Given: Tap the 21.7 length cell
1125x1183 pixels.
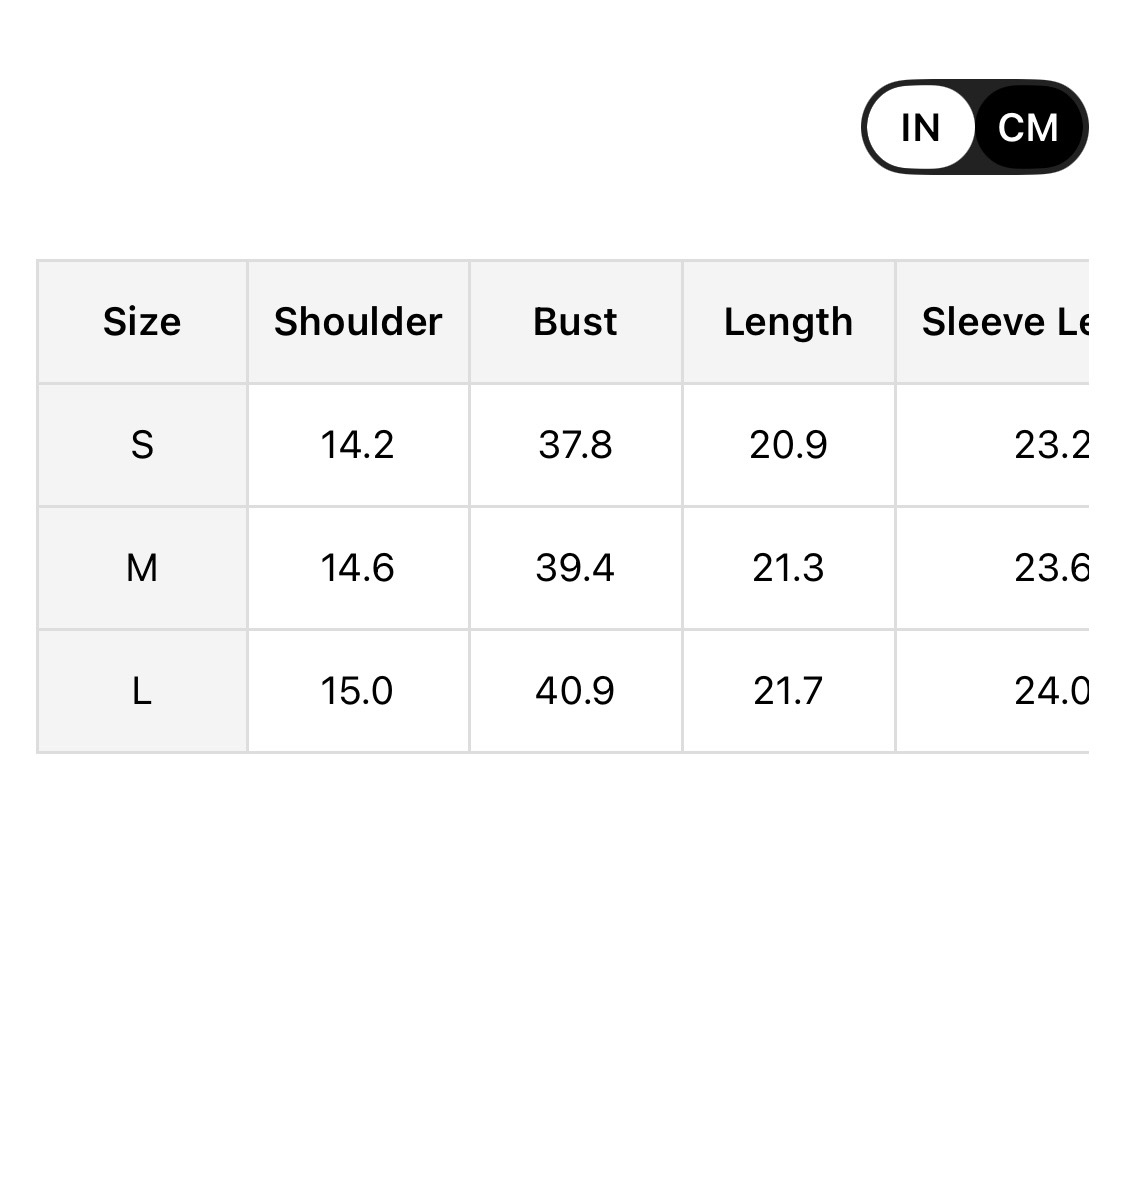Looking at the screenshot, I should point(788,691).
